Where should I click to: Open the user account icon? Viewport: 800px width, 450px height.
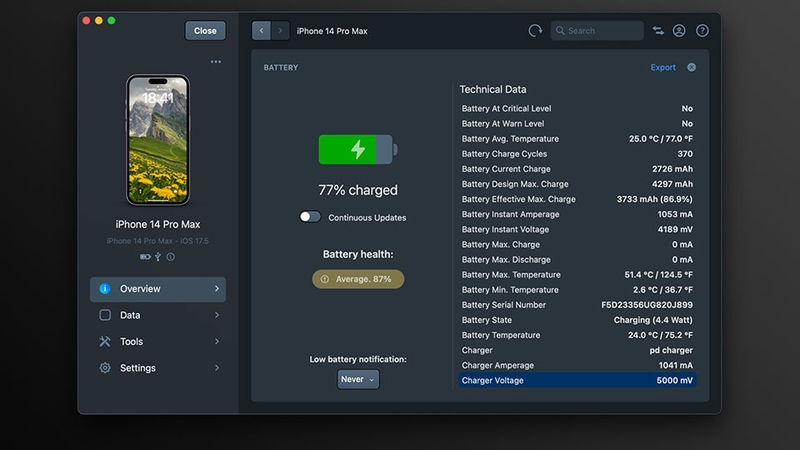point(679,31)
